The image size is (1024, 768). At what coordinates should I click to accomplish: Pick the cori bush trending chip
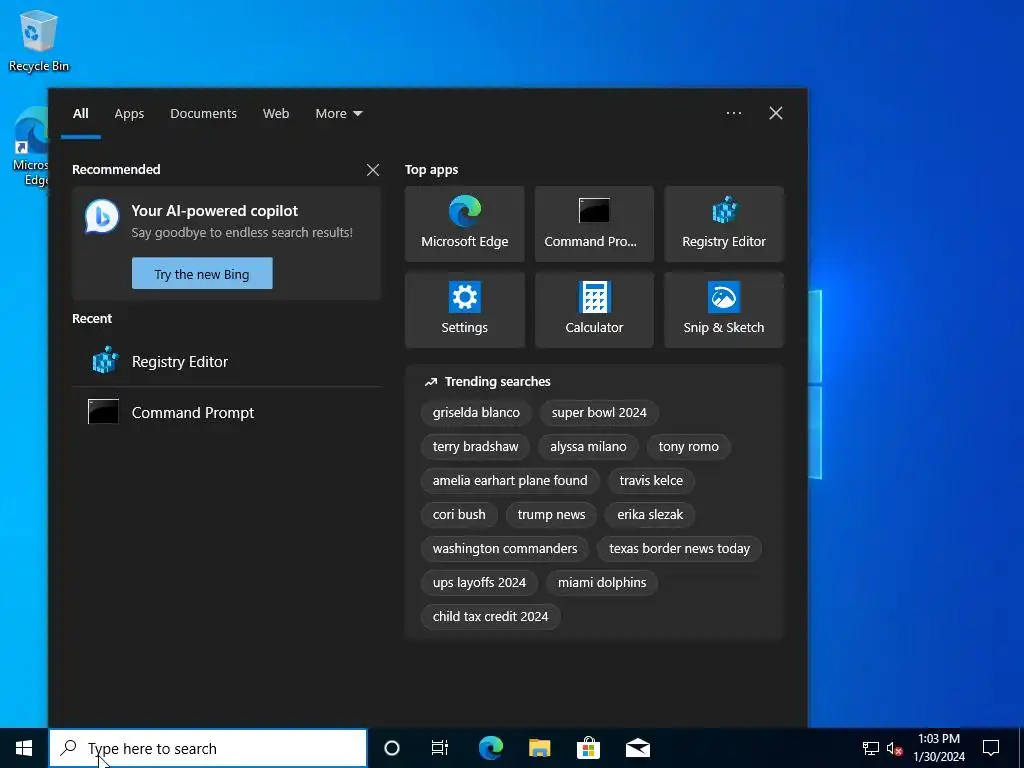pos(459,515)
